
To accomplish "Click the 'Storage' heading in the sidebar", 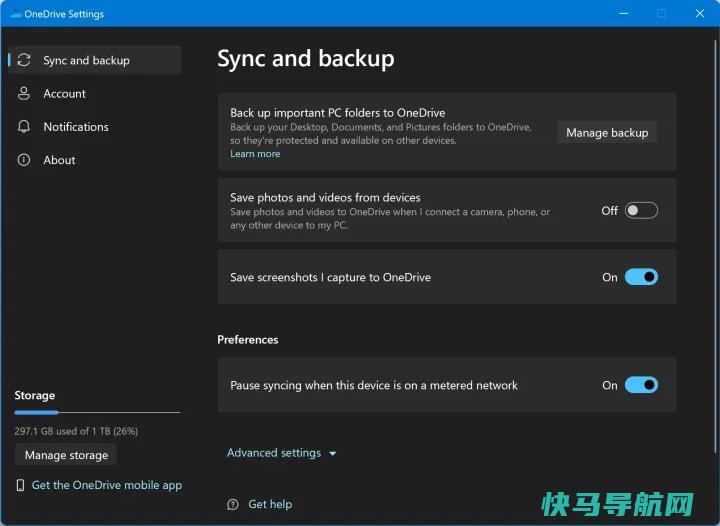I will (34, 395).
